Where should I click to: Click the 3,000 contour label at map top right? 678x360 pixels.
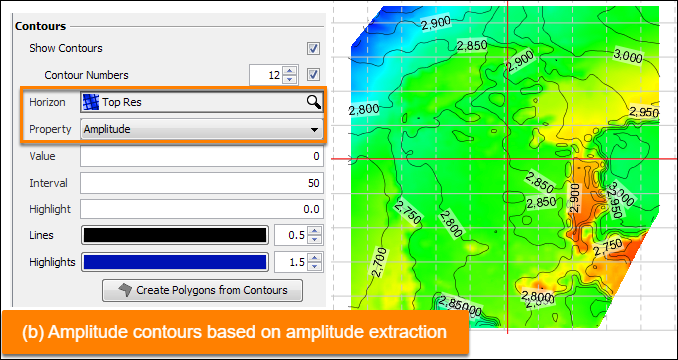[x=627, y=57]
